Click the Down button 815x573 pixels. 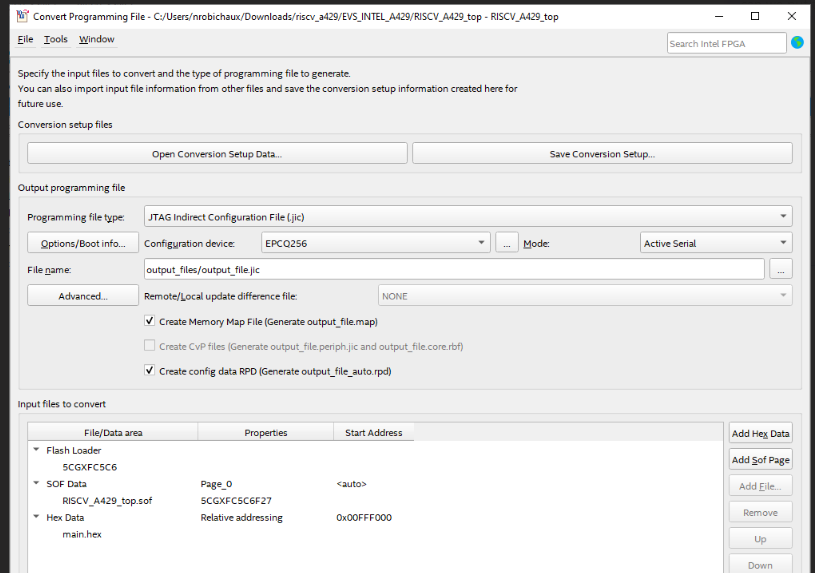click(x=760, y=565)
